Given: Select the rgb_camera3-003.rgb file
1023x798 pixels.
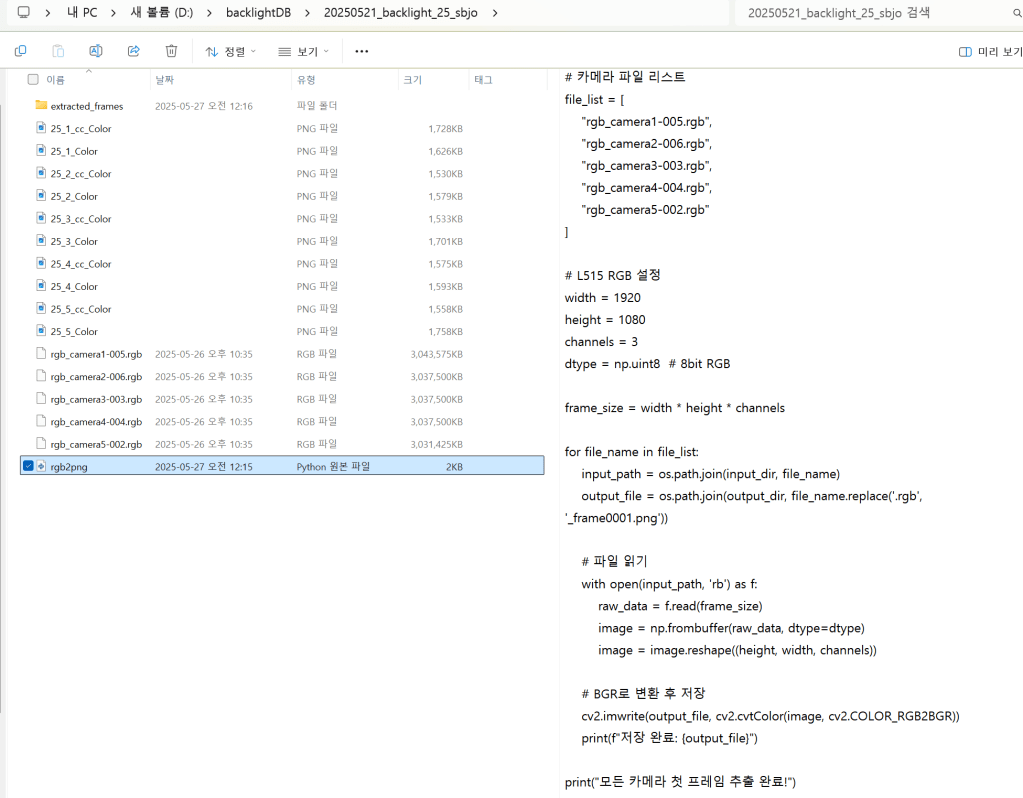Looking at the screenshot, I should click(96, 399).
